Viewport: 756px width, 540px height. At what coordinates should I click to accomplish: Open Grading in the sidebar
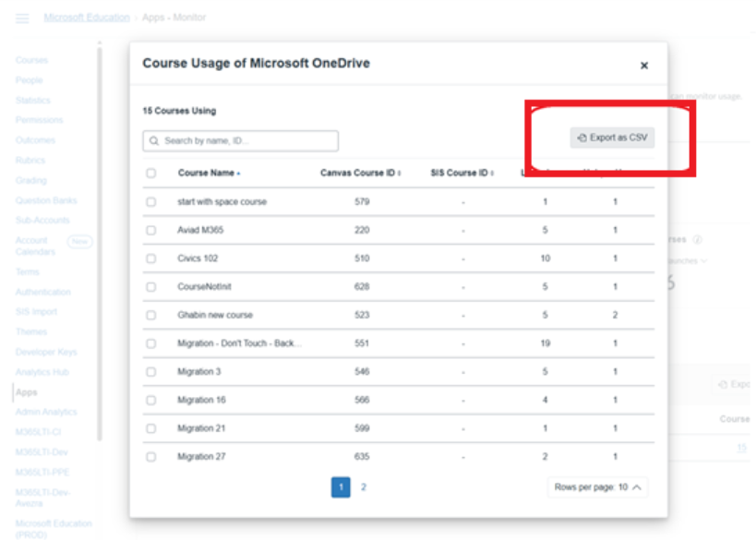[31, 180]
